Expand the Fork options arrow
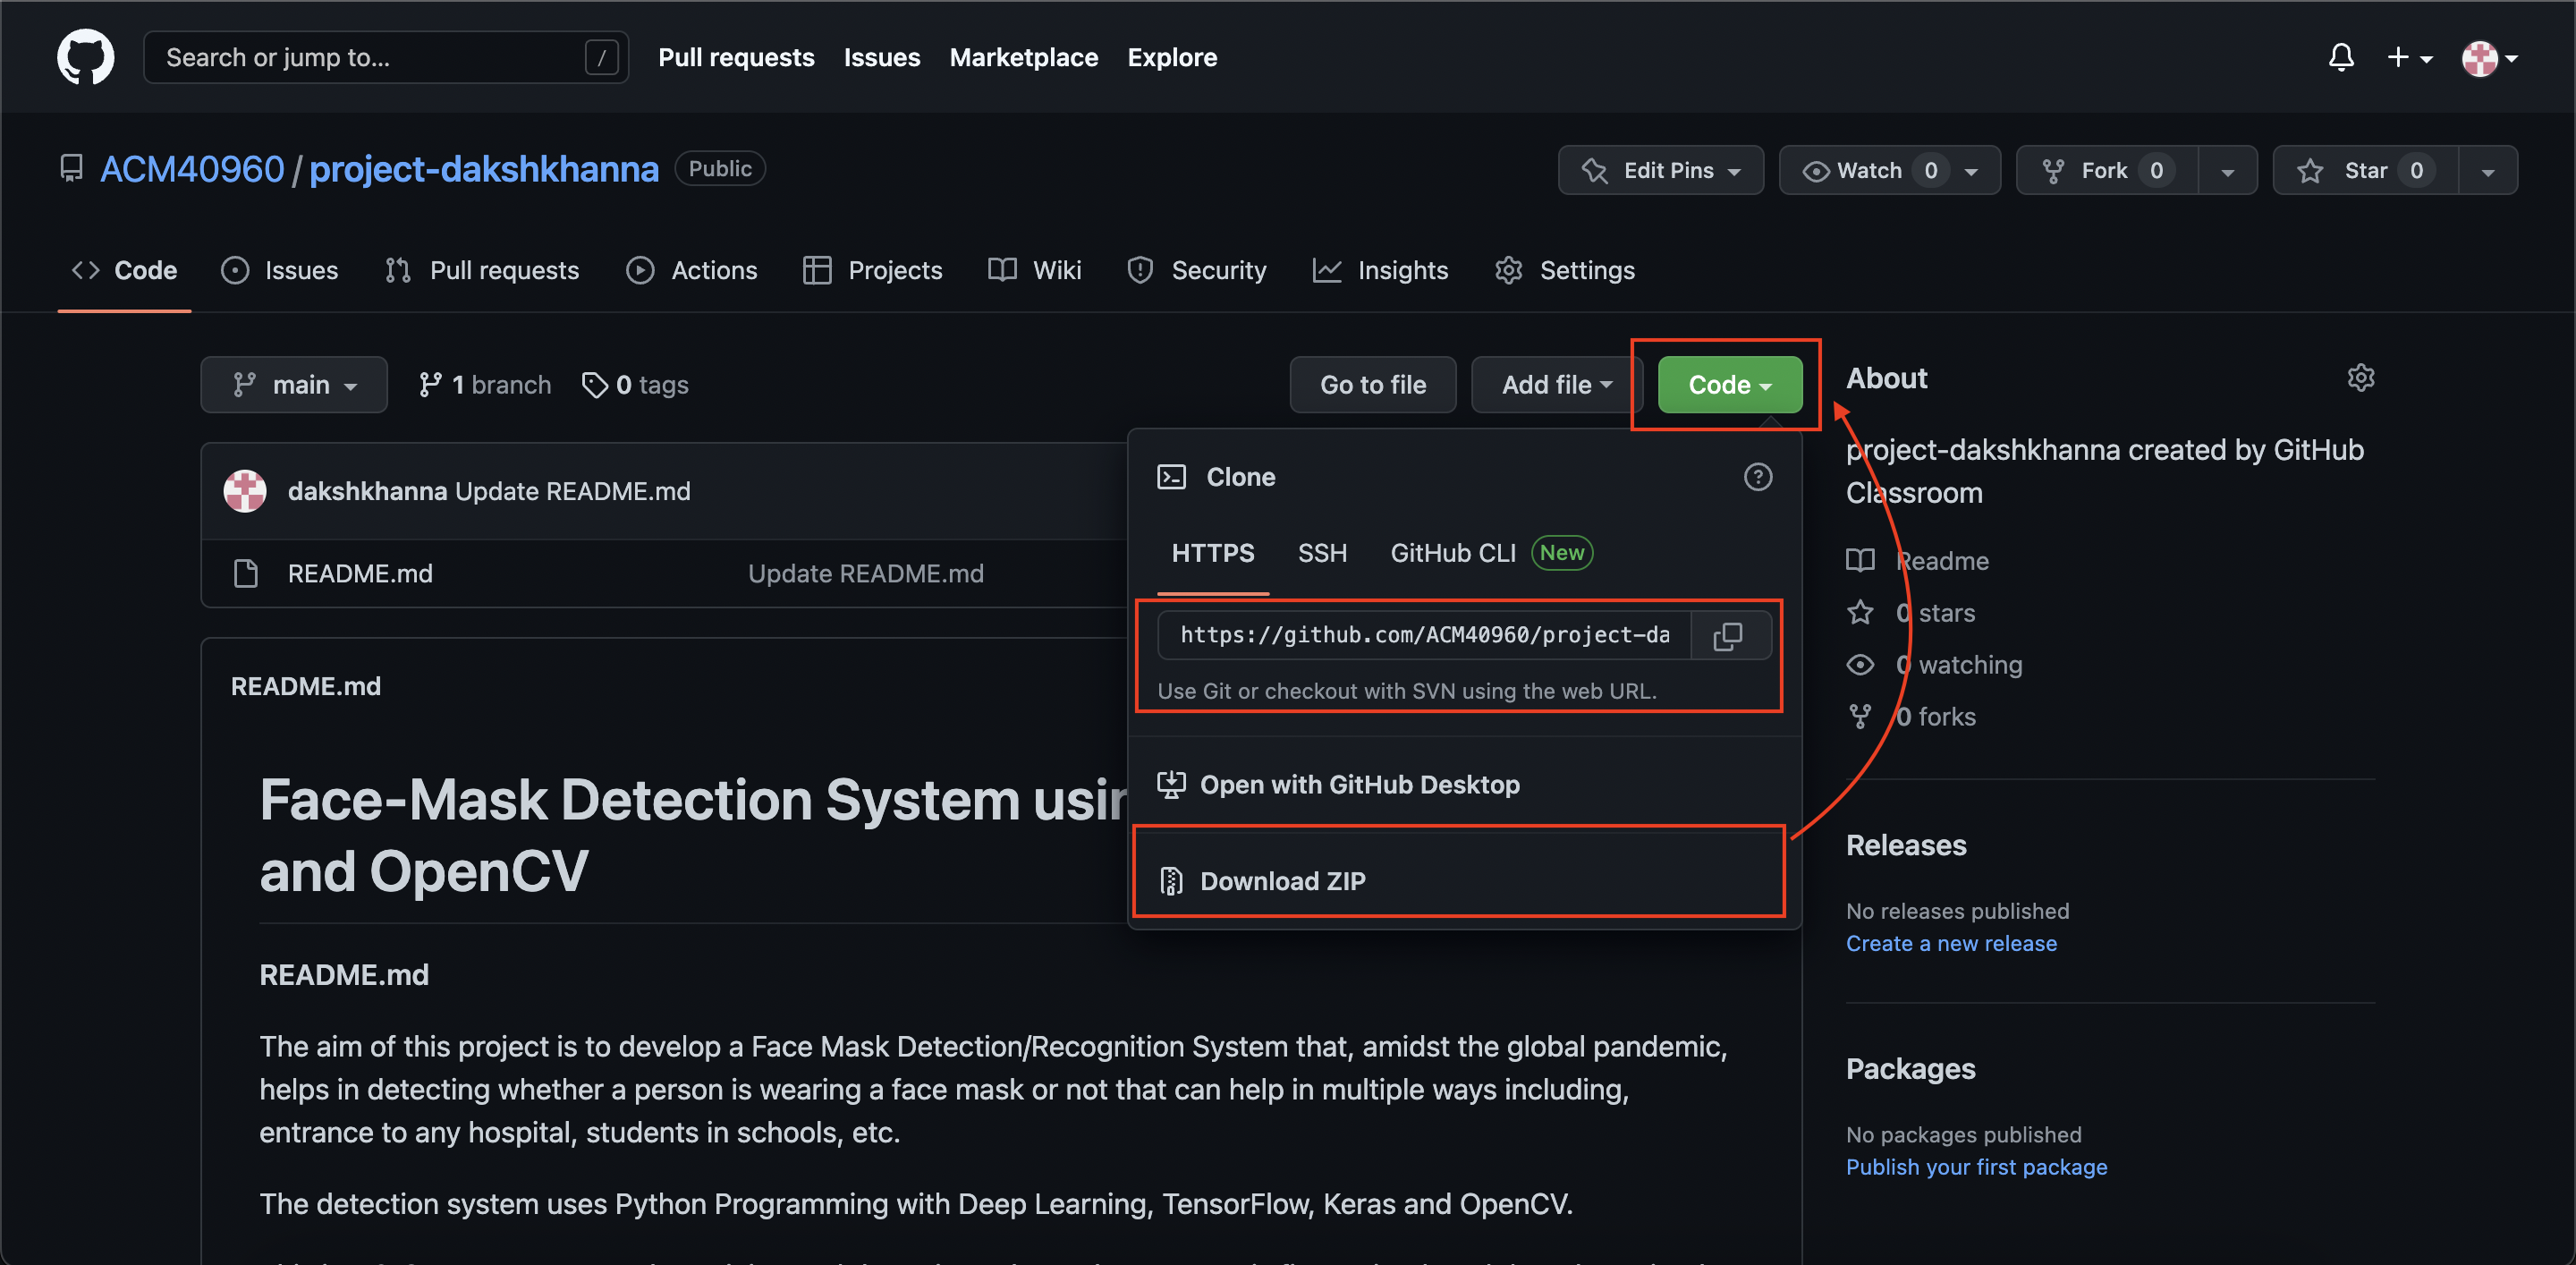This screenshot has width=2576, height=1265. (2227, 170)
